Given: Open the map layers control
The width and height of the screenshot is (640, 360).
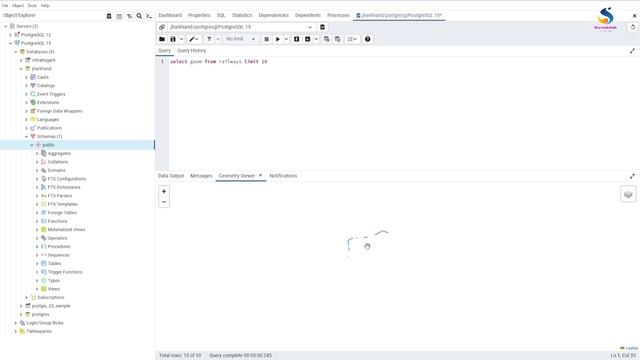Looking at the screenshot, I should pos(628,194).
